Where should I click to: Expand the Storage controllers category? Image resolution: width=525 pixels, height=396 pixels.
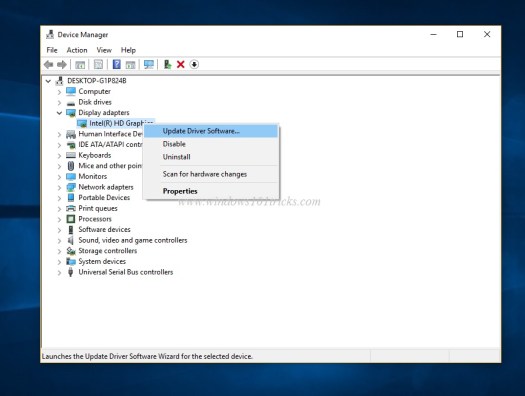[x=59, y=251]
